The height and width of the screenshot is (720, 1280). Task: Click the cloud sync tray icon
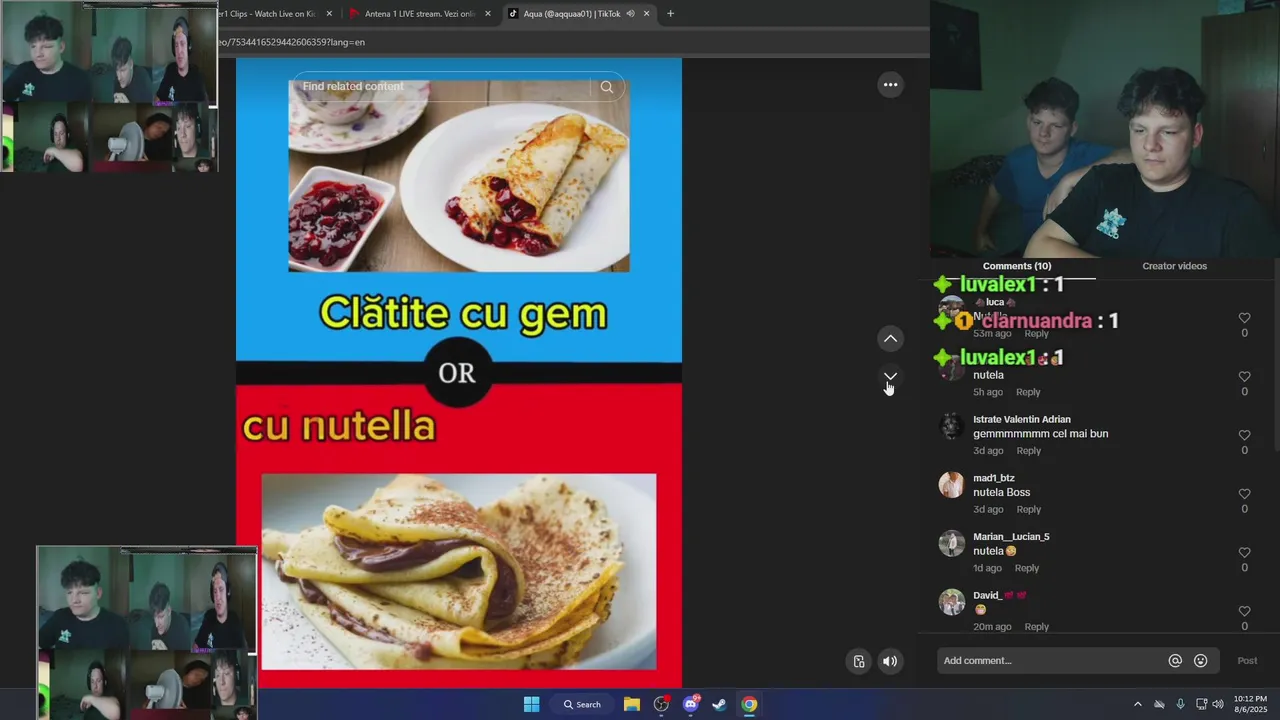pos(1159,704)
